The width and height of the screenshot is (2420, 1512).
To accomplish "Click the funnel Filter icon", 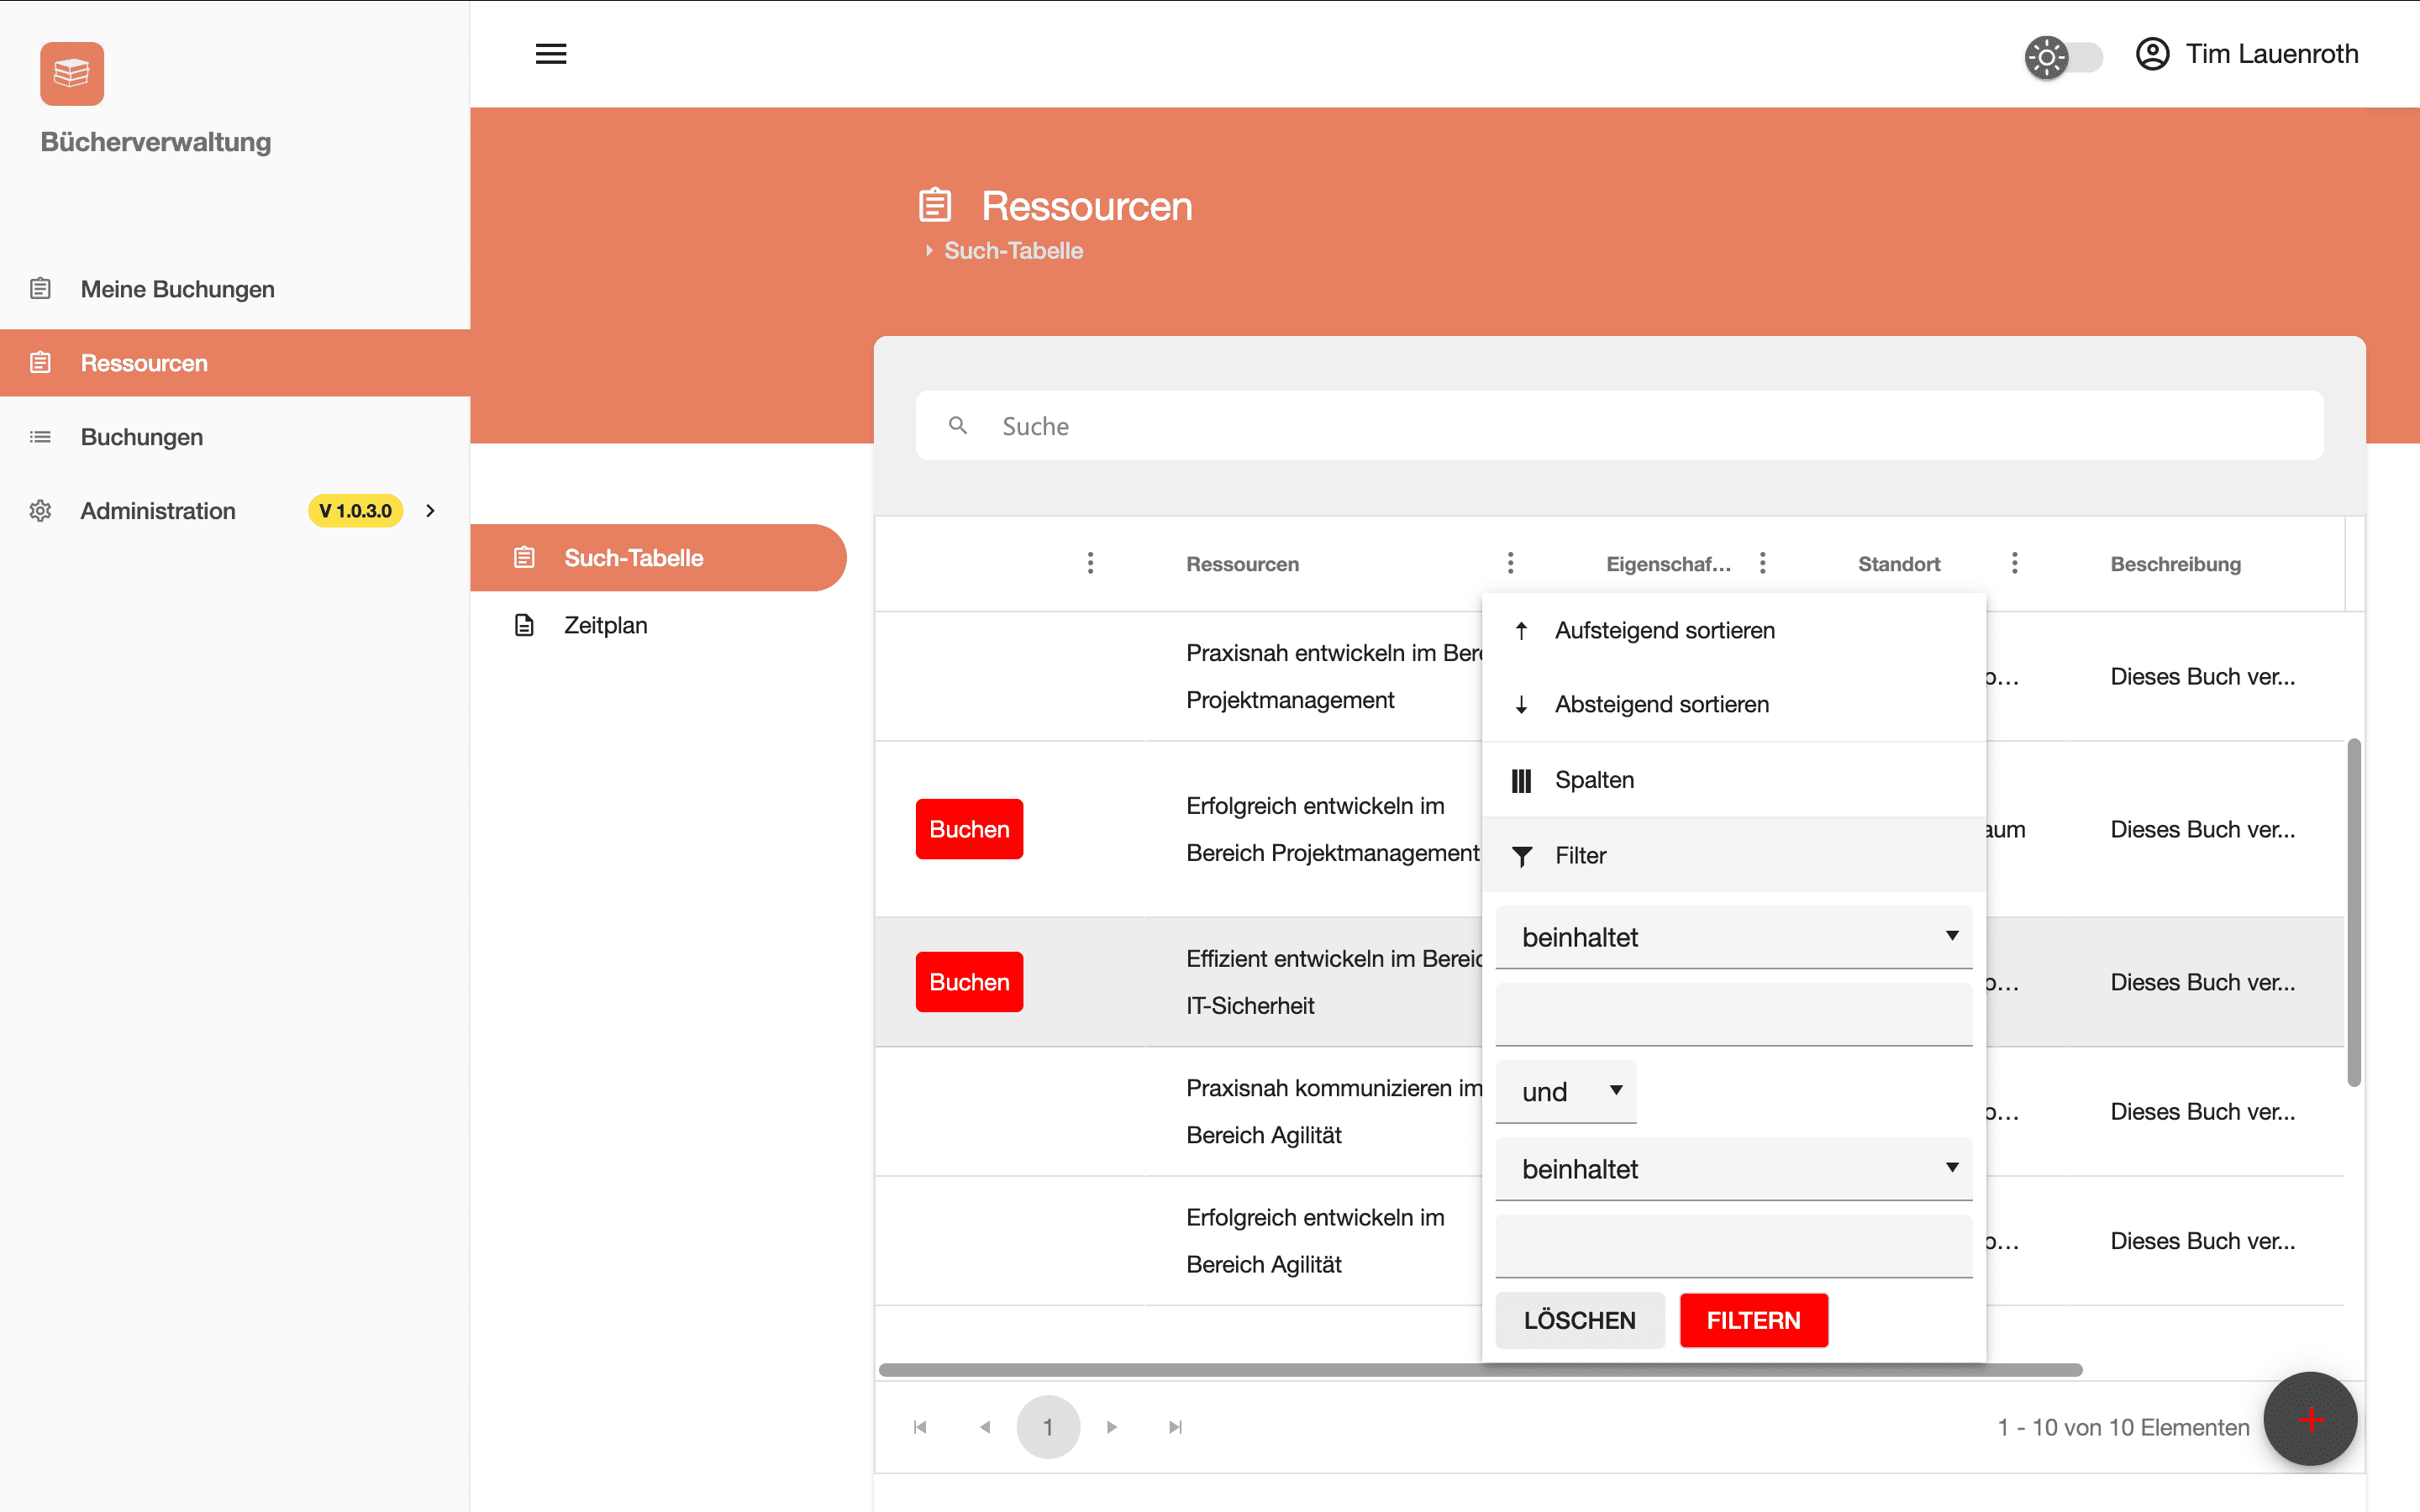I will (1521, 856).
